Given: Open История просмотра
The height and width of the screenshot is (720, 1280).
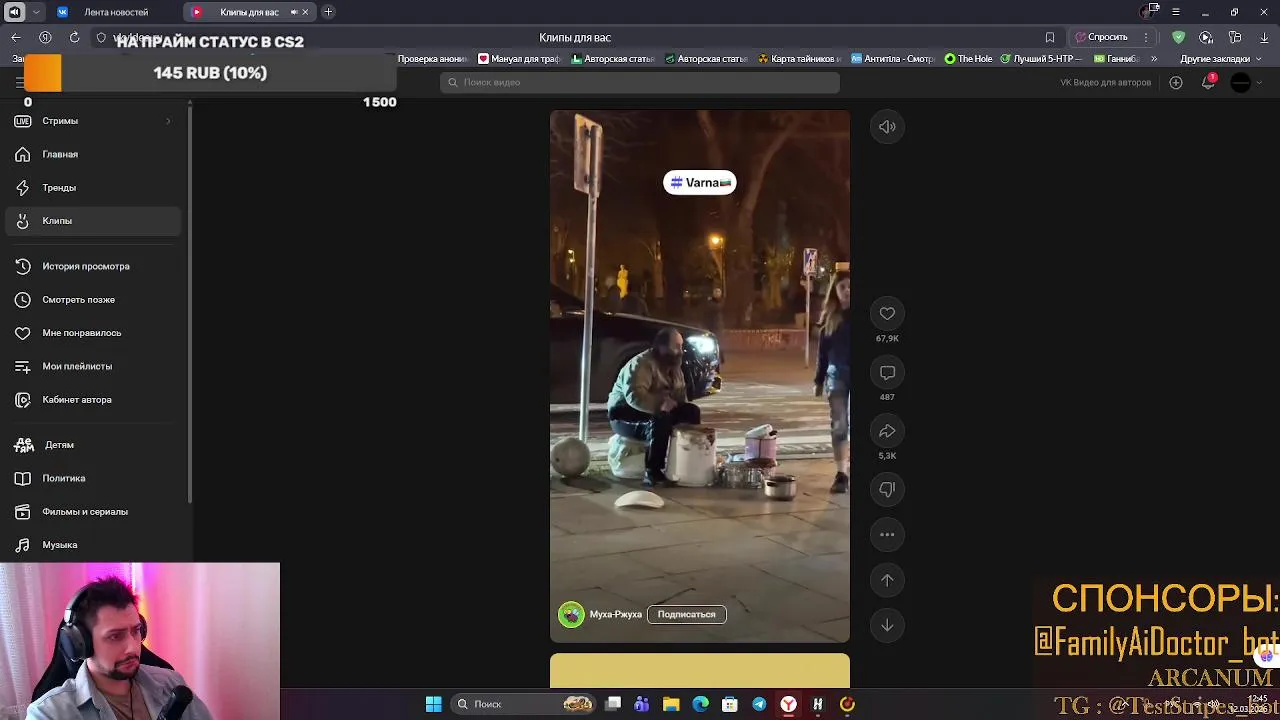Looking at the screenshot, I should (93, 266).
